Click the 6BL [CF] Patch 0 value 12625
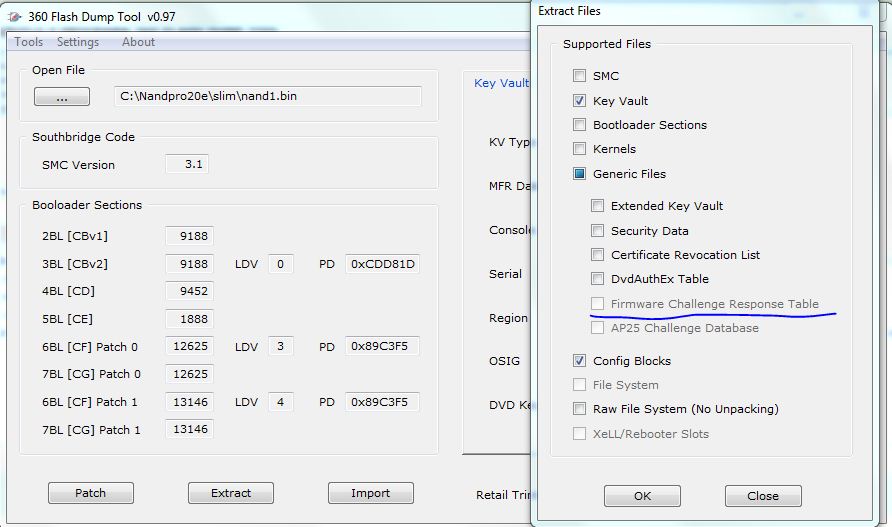The width and height of the screenshot is (892, 527). (x=189, y=346)
